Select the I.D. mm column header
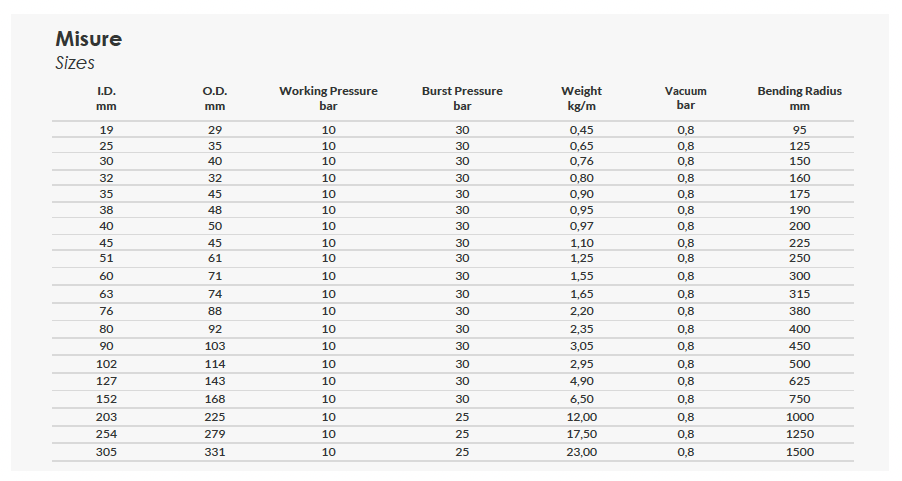This screenshot has height=481, width=902. pos(107,98)
